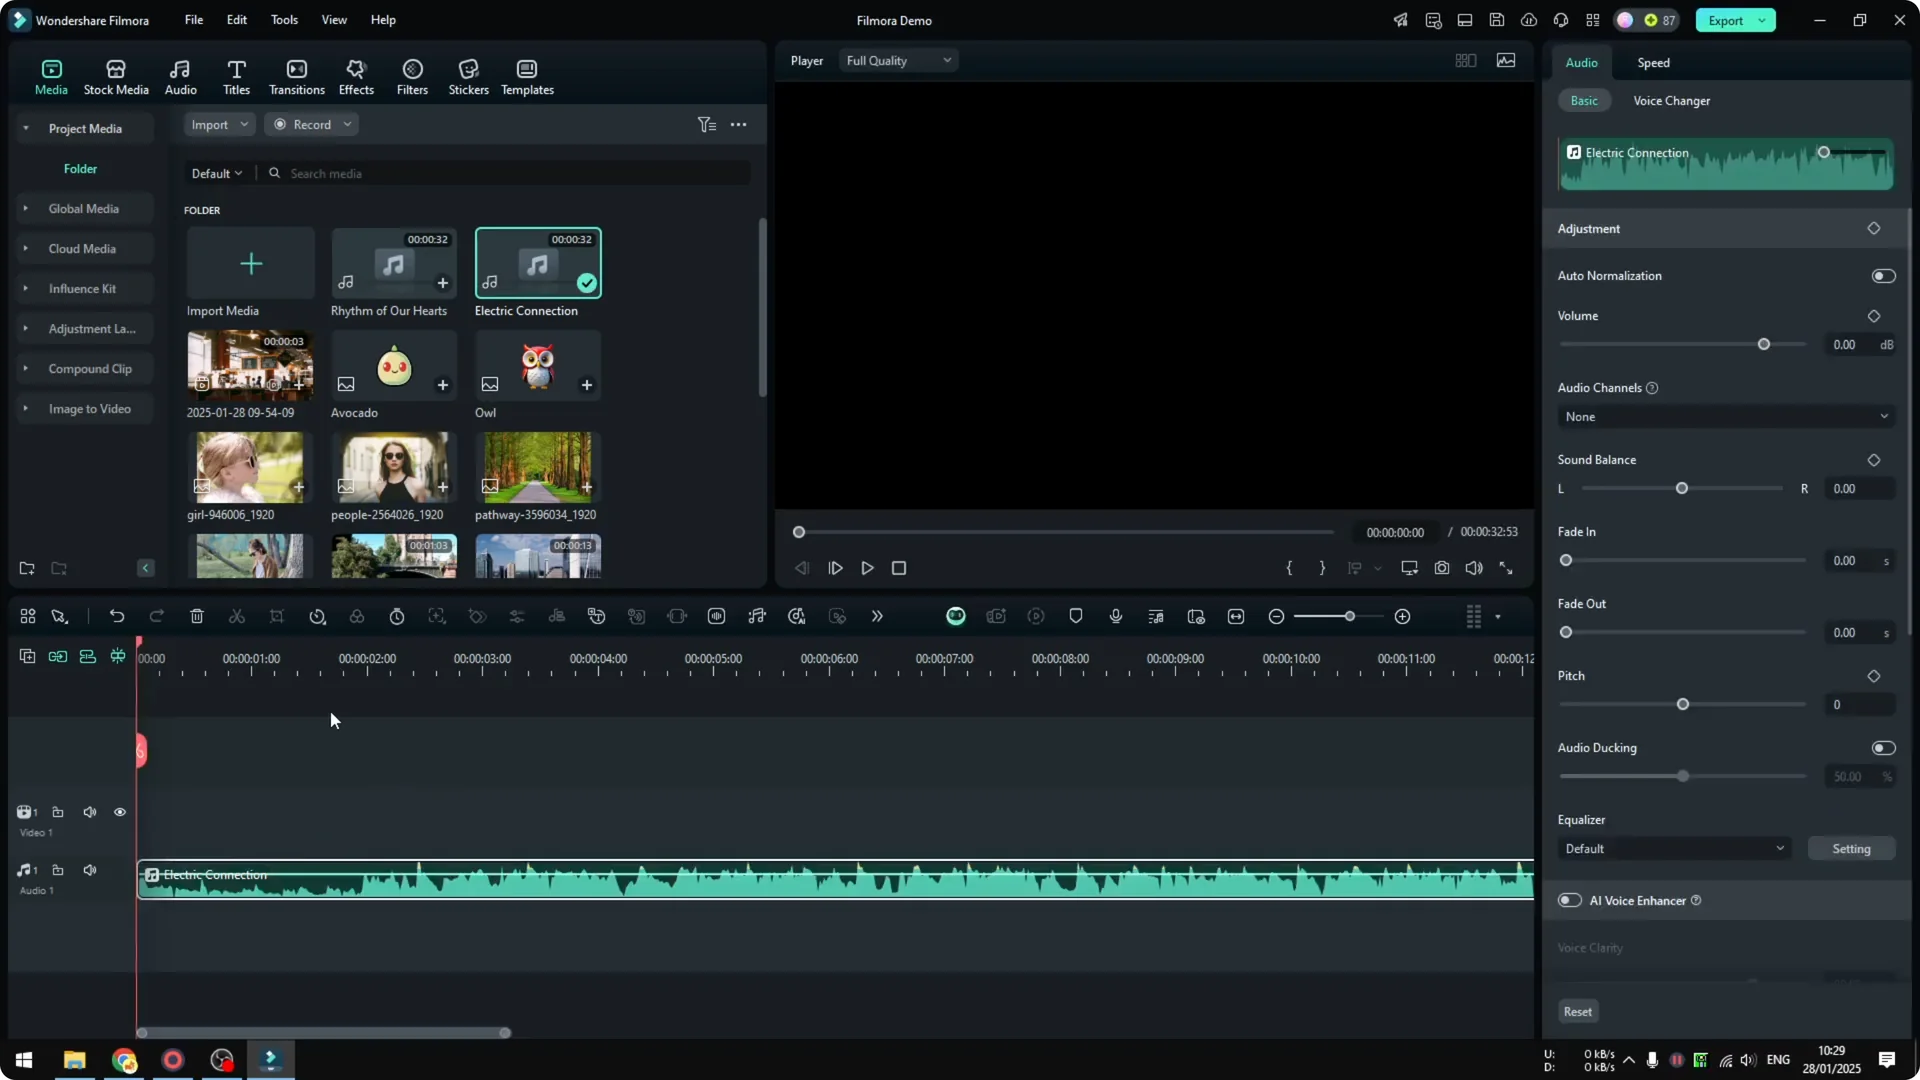
Task: Click the Undo icon in timeline toolbar
Action: pyautogui.click(x=117, y=616)
